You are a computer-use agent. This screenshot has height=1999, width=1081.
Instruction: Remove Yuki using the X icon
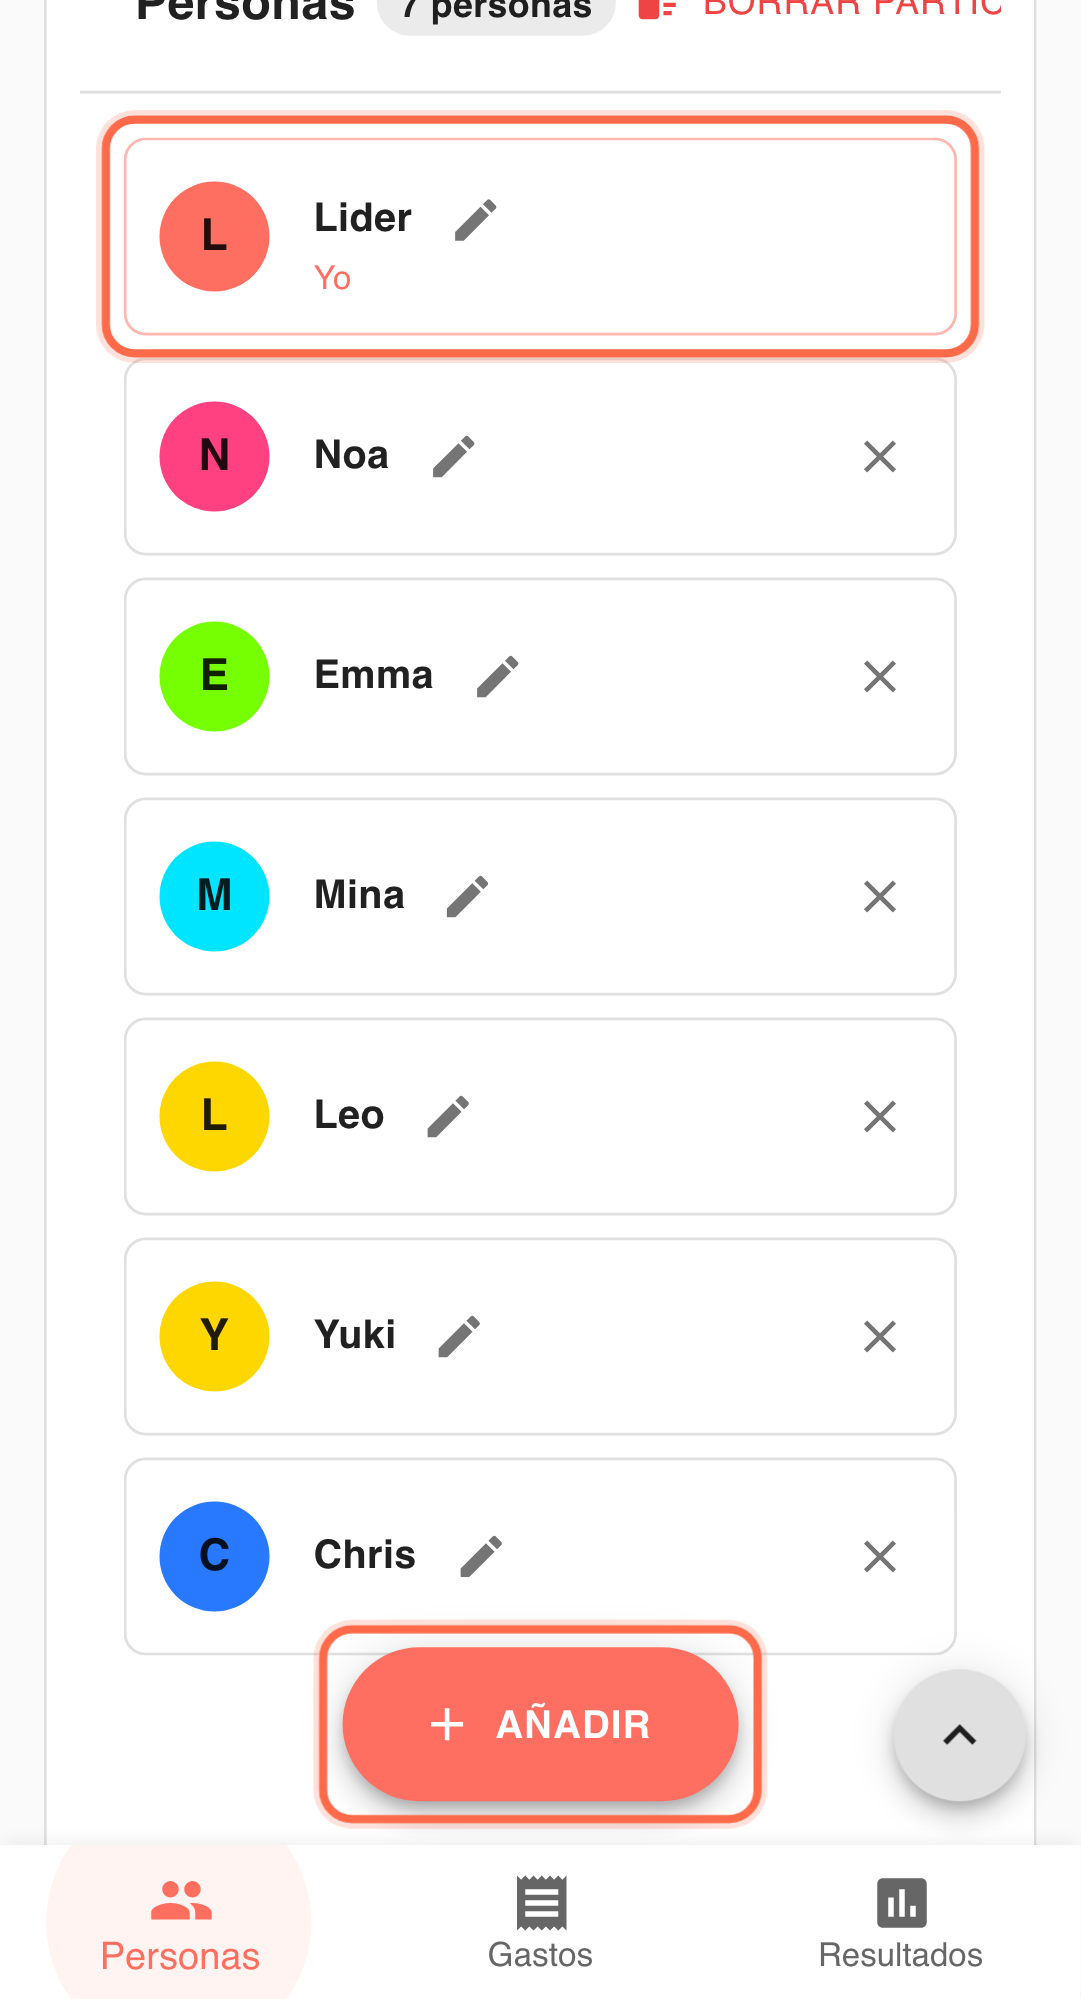(x=879, y=1337)
